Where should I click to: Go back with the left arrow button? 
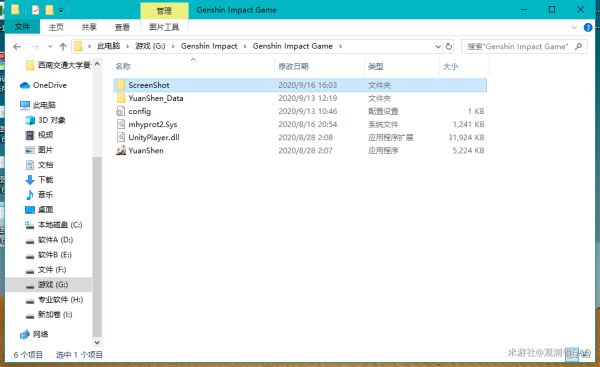tap(17, 47)
